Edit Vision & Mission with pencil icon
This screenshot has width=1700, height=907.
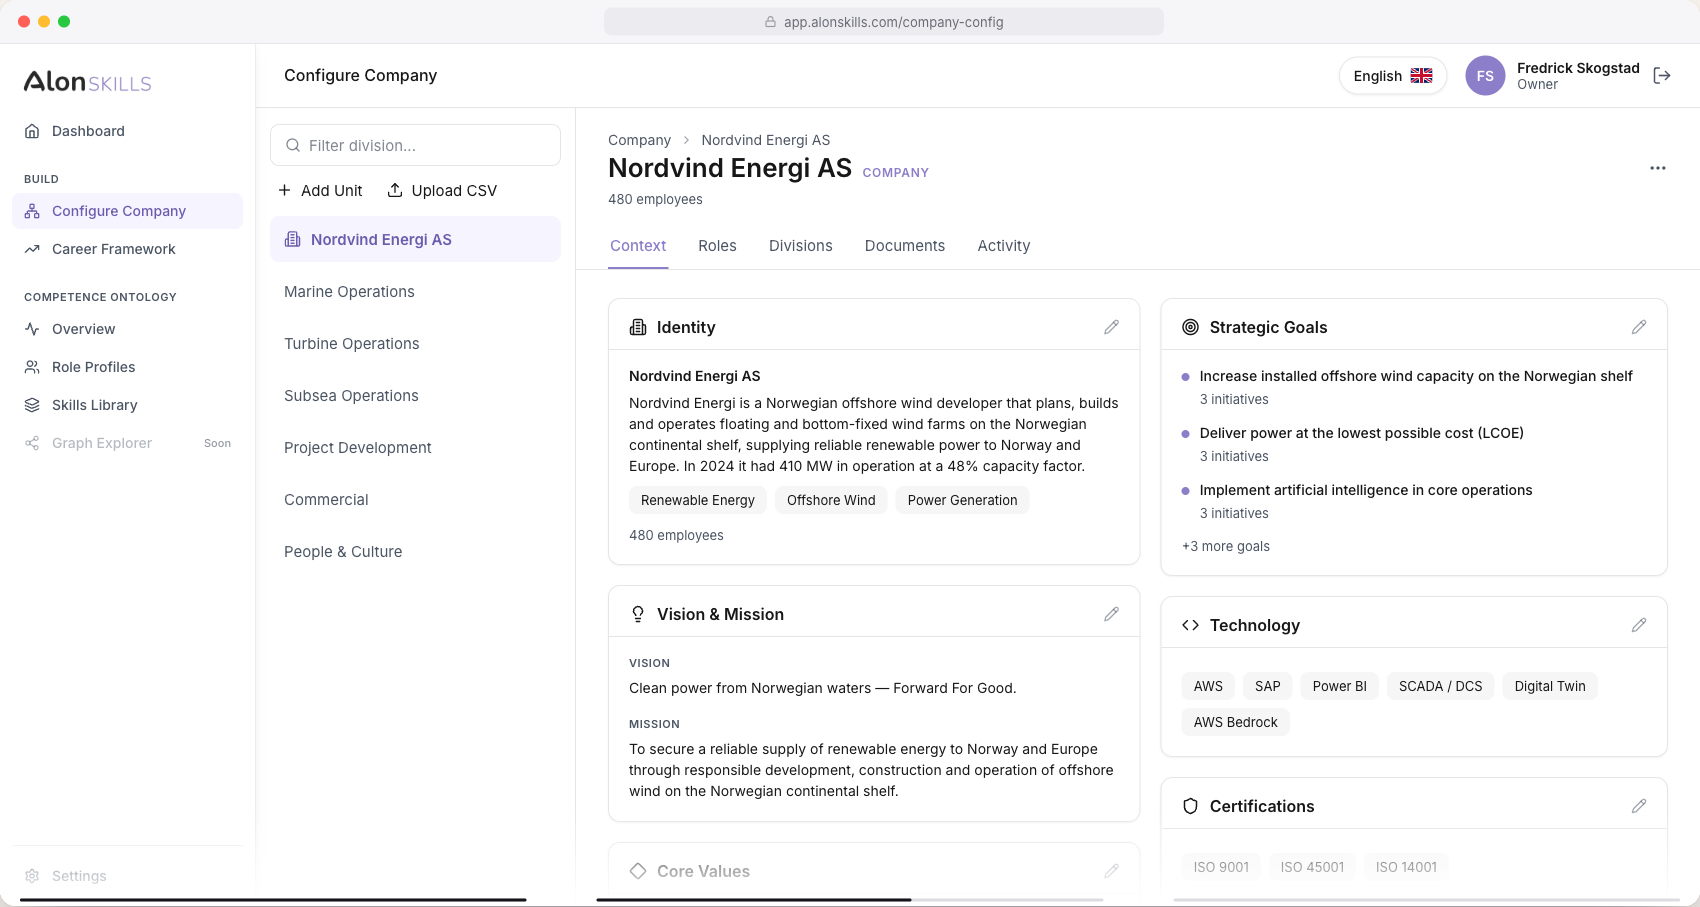[x=1111, y=614]
